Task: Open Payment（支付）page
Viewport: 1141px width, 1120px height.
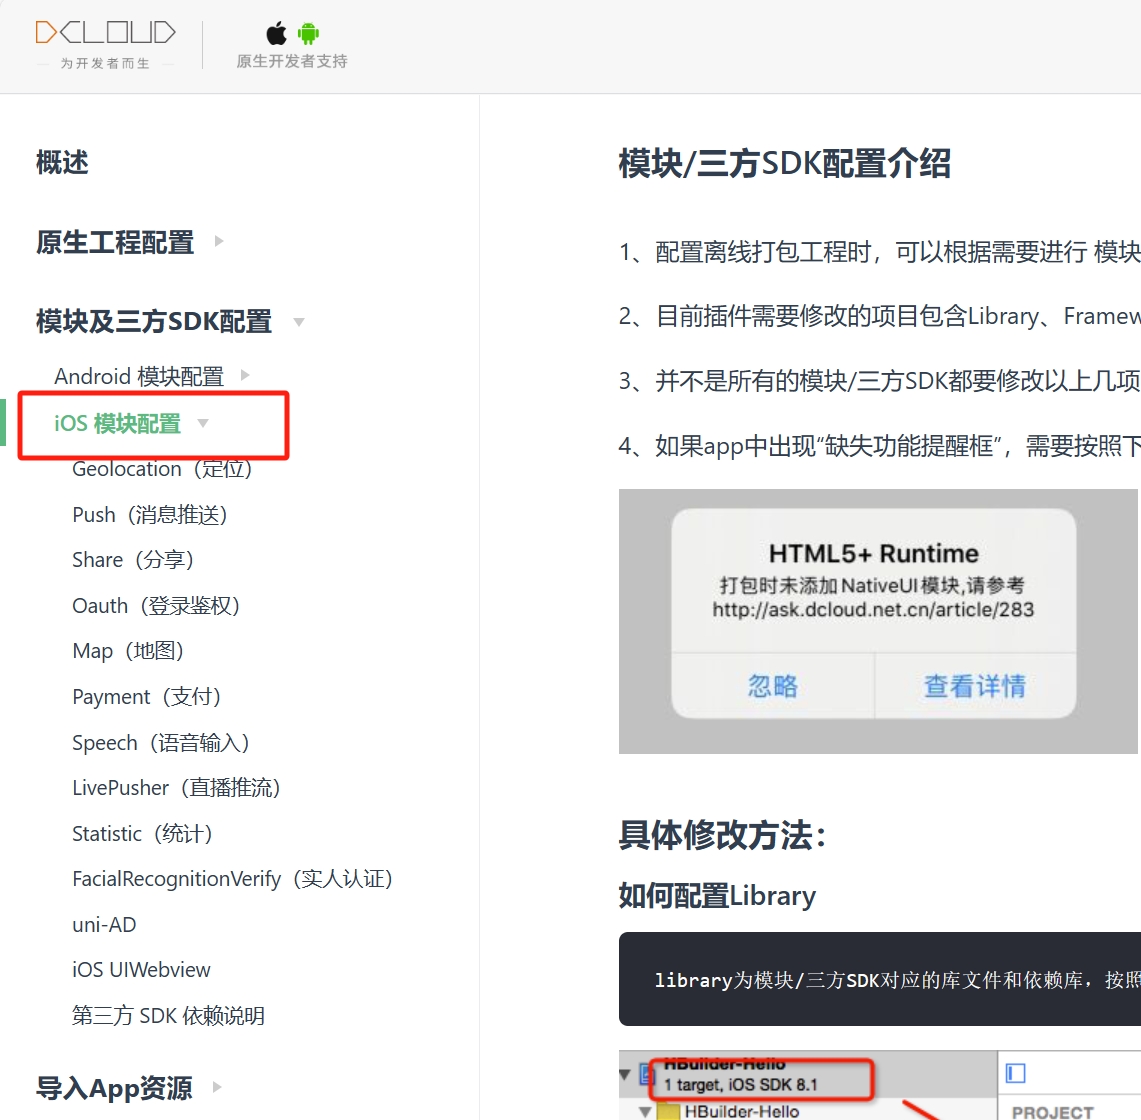Action: point(146,697)
